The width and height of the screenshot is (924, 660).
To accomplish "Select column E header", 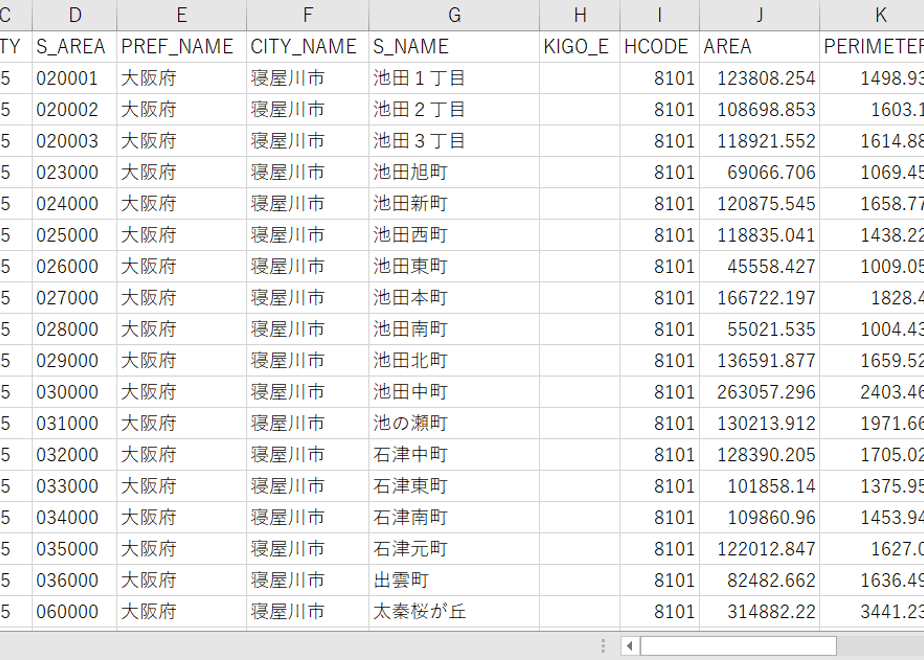I will coord(182,15).
